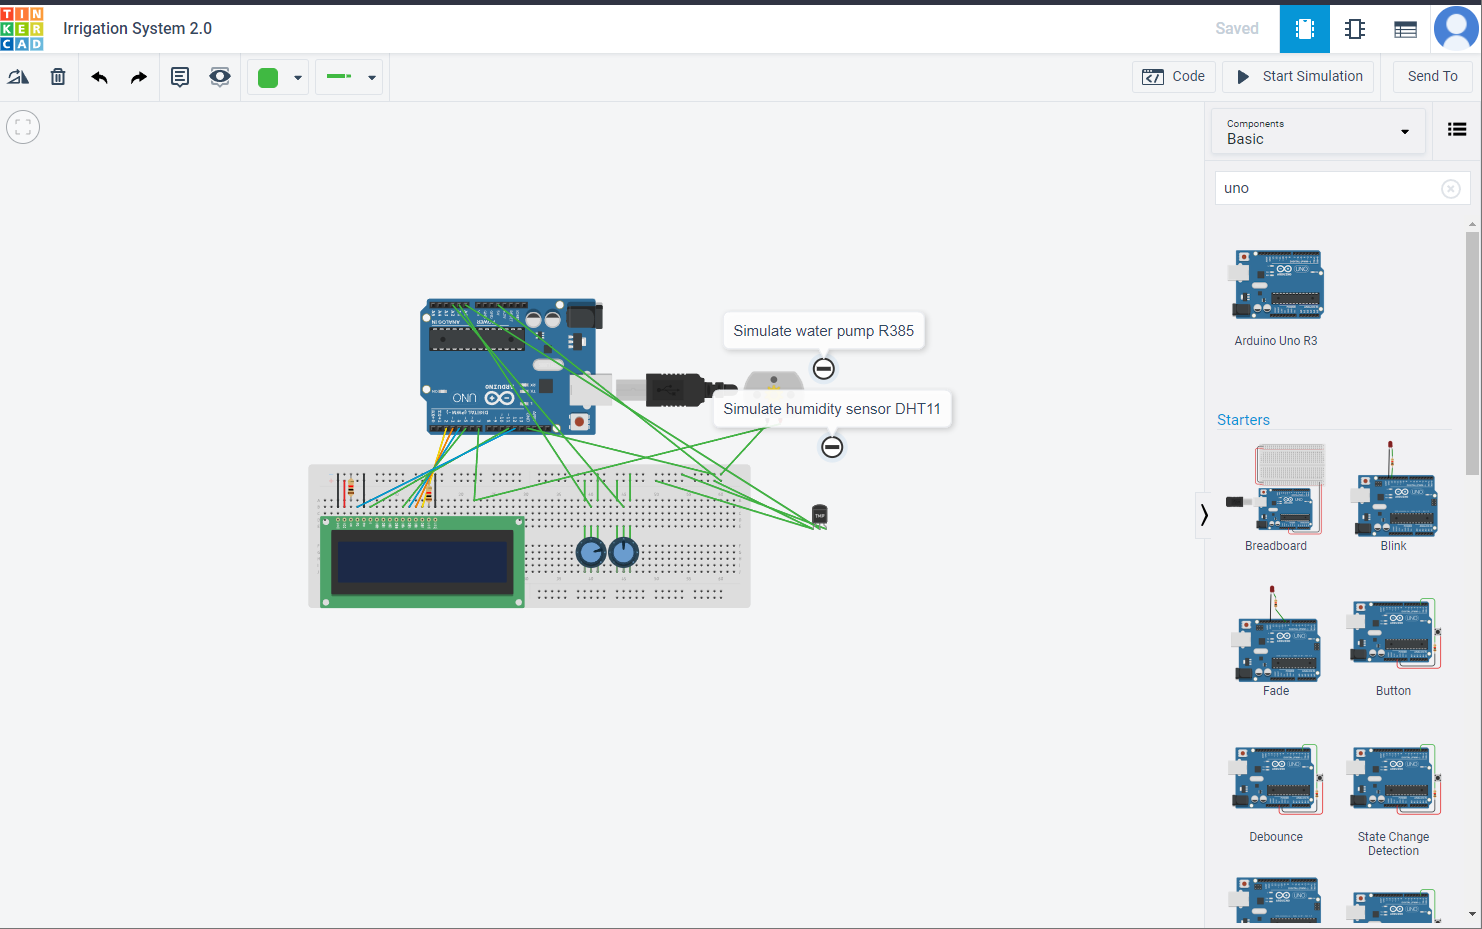
Task: Switch to schematic view
Action: (1355, 29)
